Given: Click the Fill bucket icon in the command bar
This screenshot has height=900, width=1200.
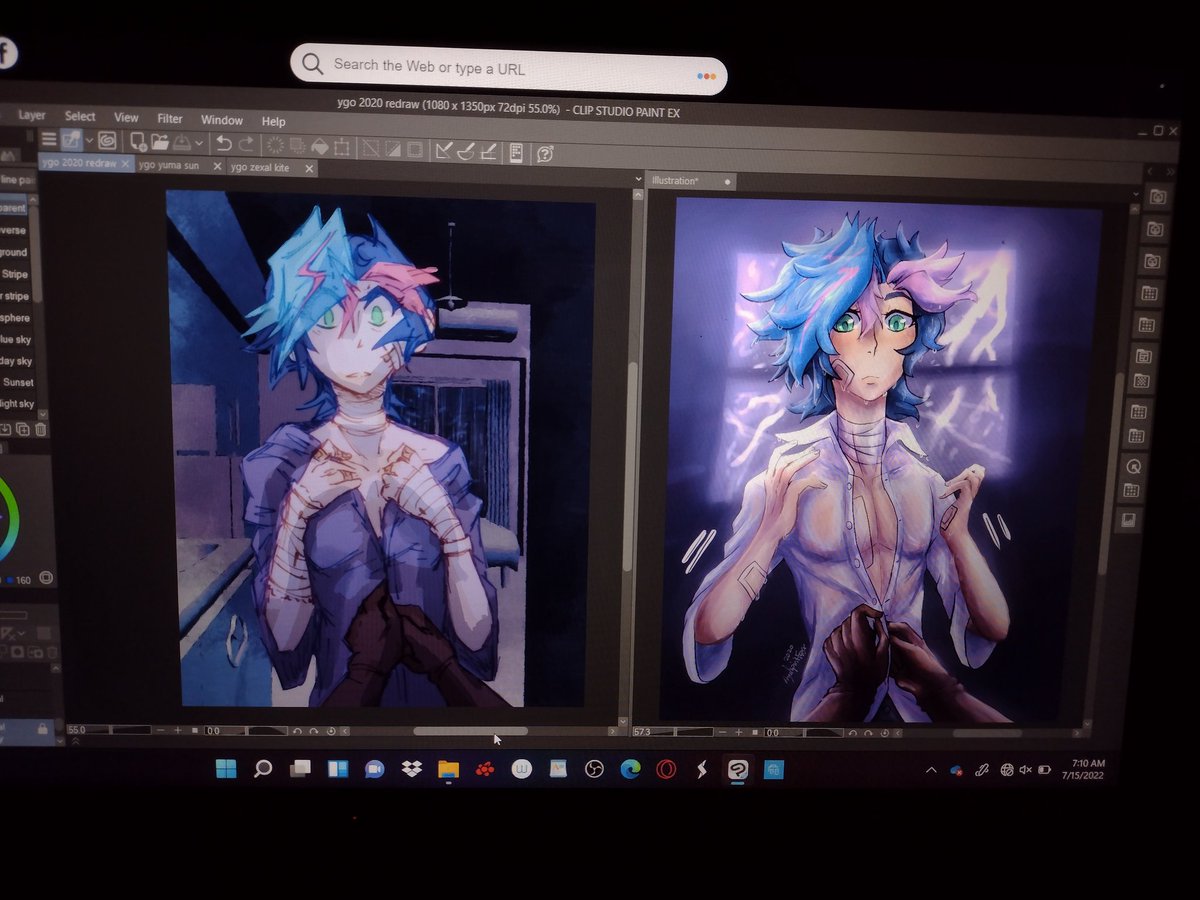Looking at the screenshot, I should pyautogui.click(x=320, y=147).
